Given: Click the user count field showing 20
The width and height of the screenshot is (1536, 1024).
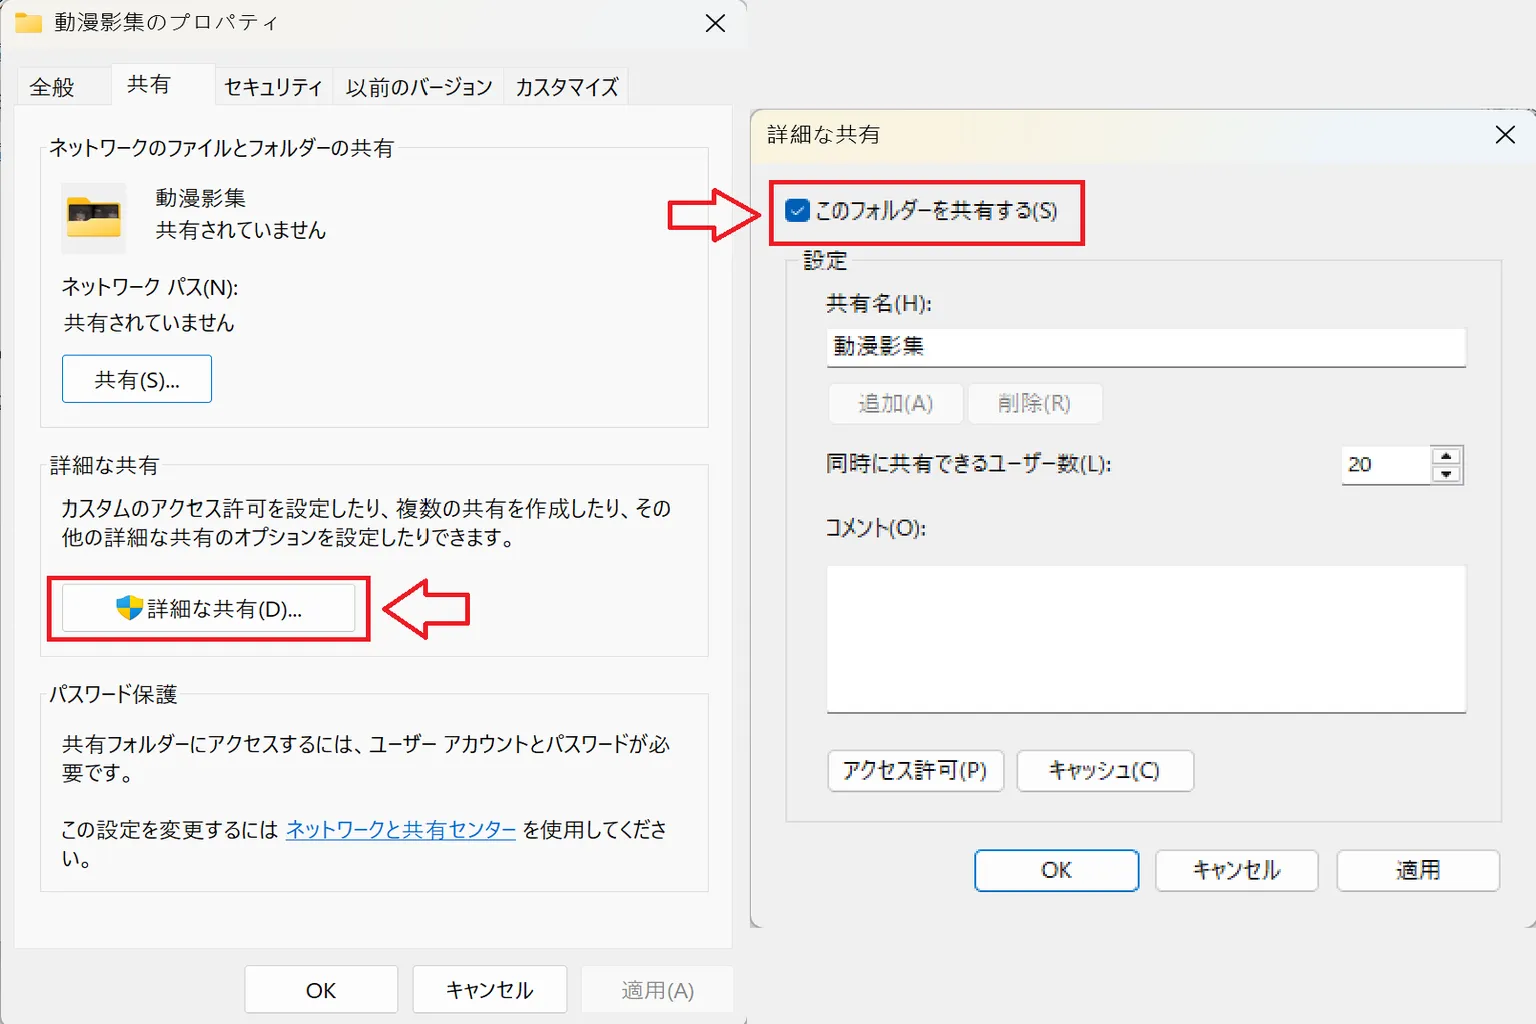Looking at the screenshot, I should pos(1385,465).
